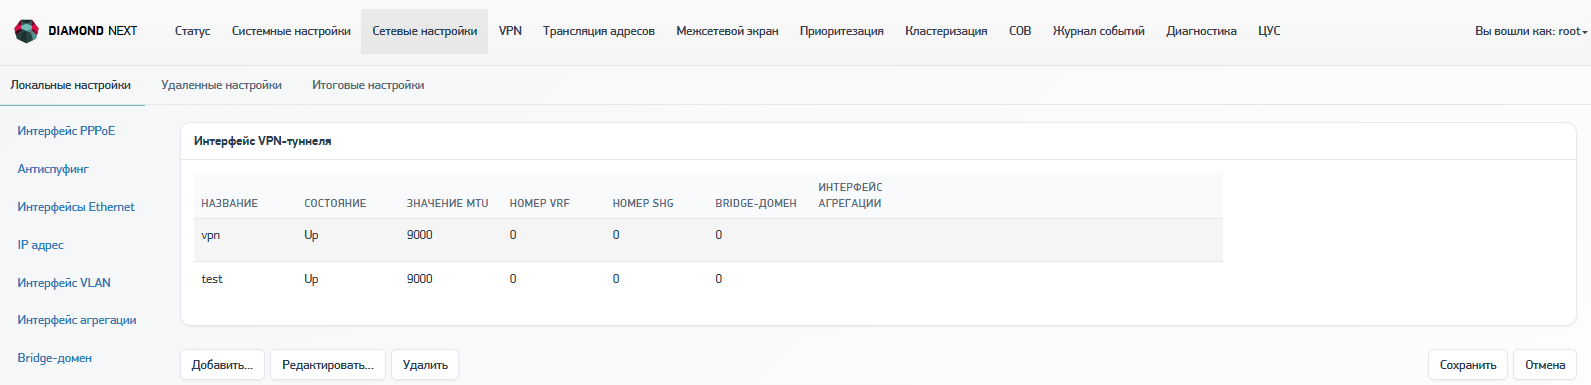Select the test tunnel row name
This screenshot has width=1591, height=385.
click(x=212, y=279)
